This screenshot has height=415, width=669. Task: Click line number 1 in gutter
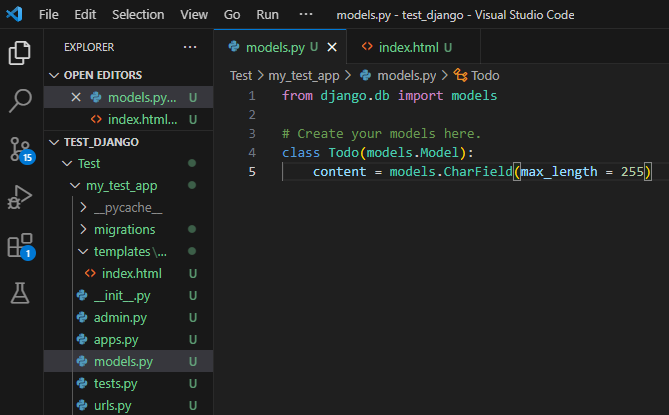tap(252, 96)
